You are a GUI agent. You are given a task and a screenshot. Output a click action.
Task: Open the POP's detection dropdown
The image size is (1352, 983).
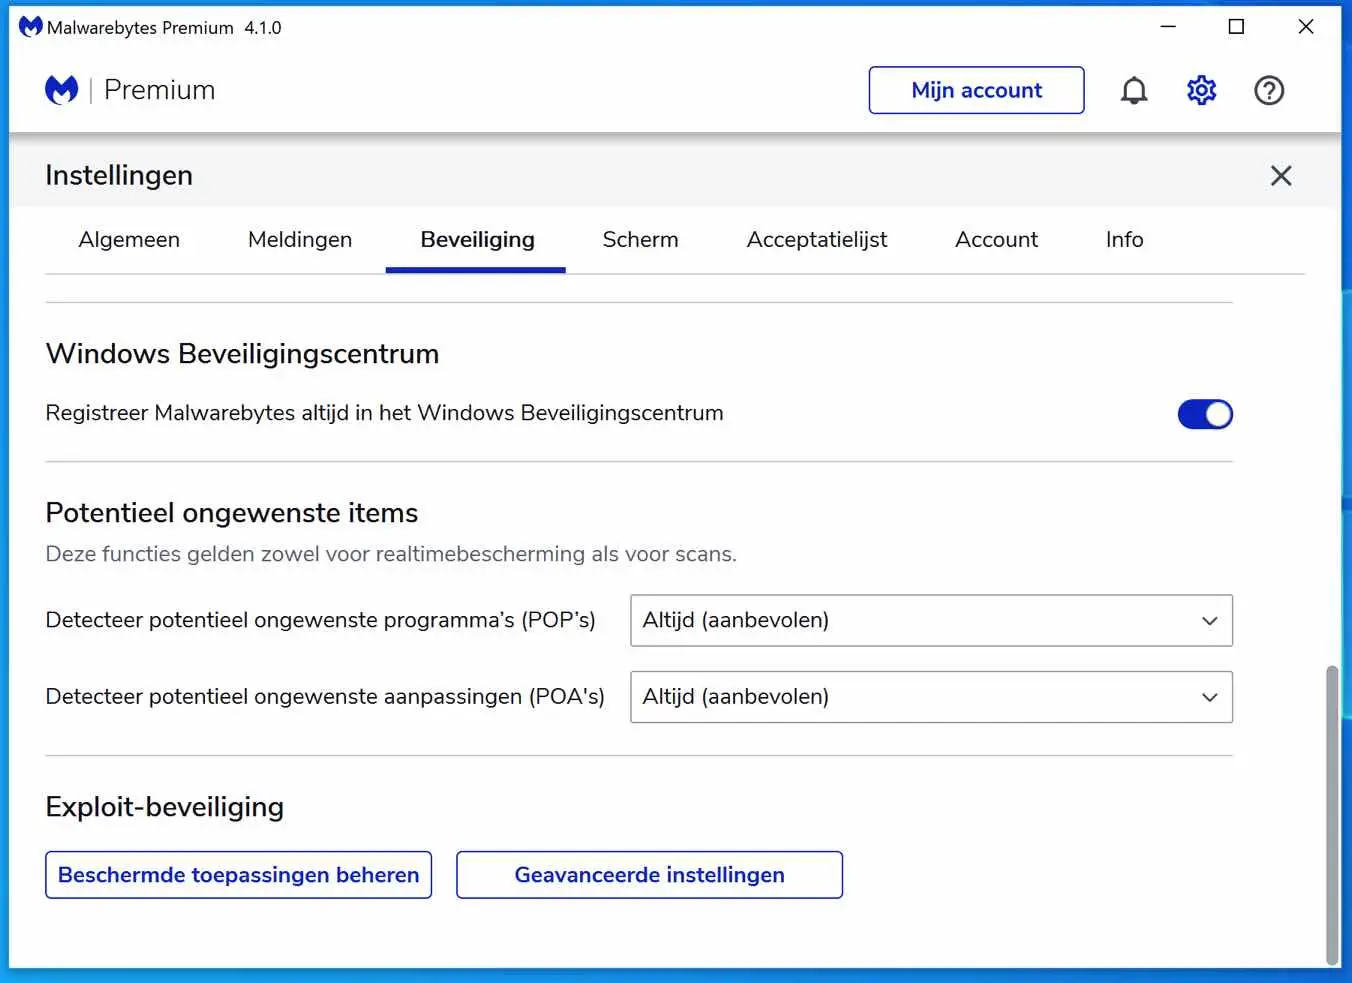931,620
